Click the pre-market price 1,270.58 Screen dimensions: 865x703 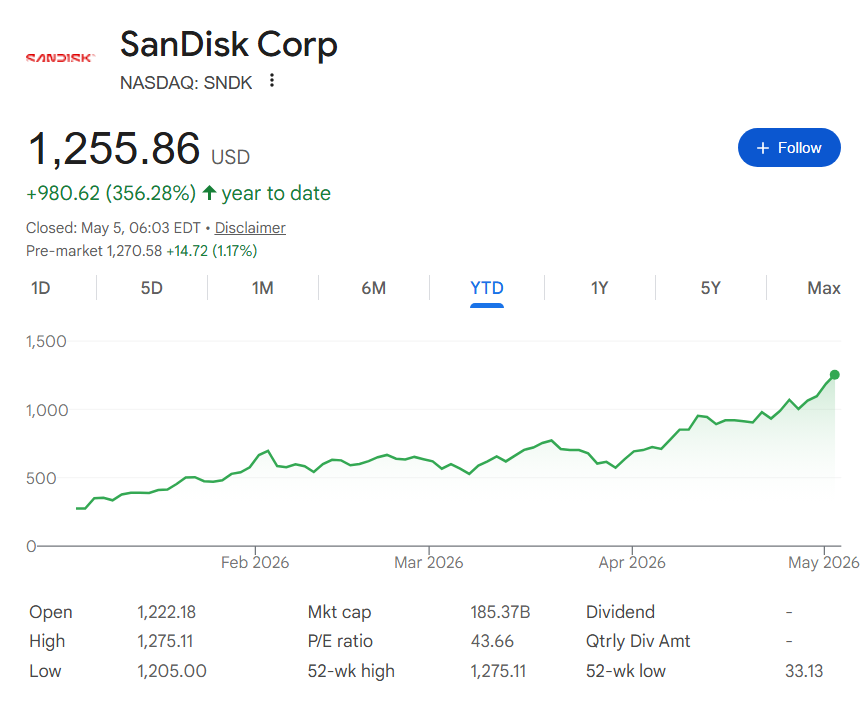pos(134,251)
